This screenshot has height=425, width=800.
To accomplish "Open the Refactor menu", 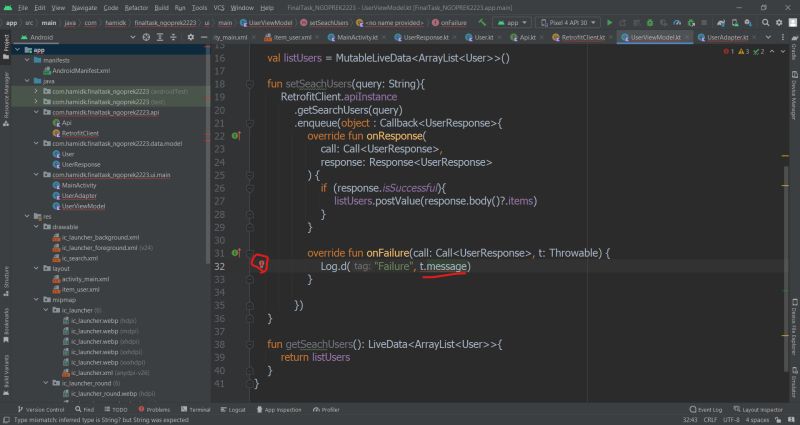I will click(x=136, y=8).
